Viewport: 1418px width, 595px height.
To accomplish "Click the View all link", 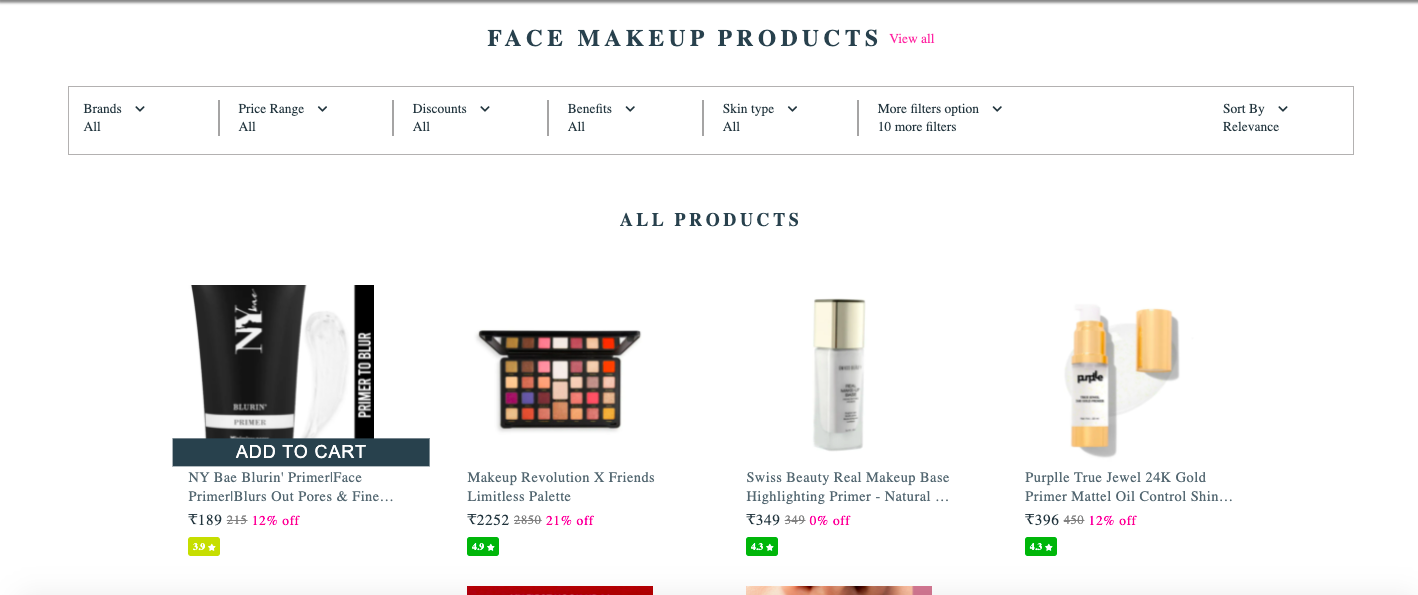I will [912, 39].
